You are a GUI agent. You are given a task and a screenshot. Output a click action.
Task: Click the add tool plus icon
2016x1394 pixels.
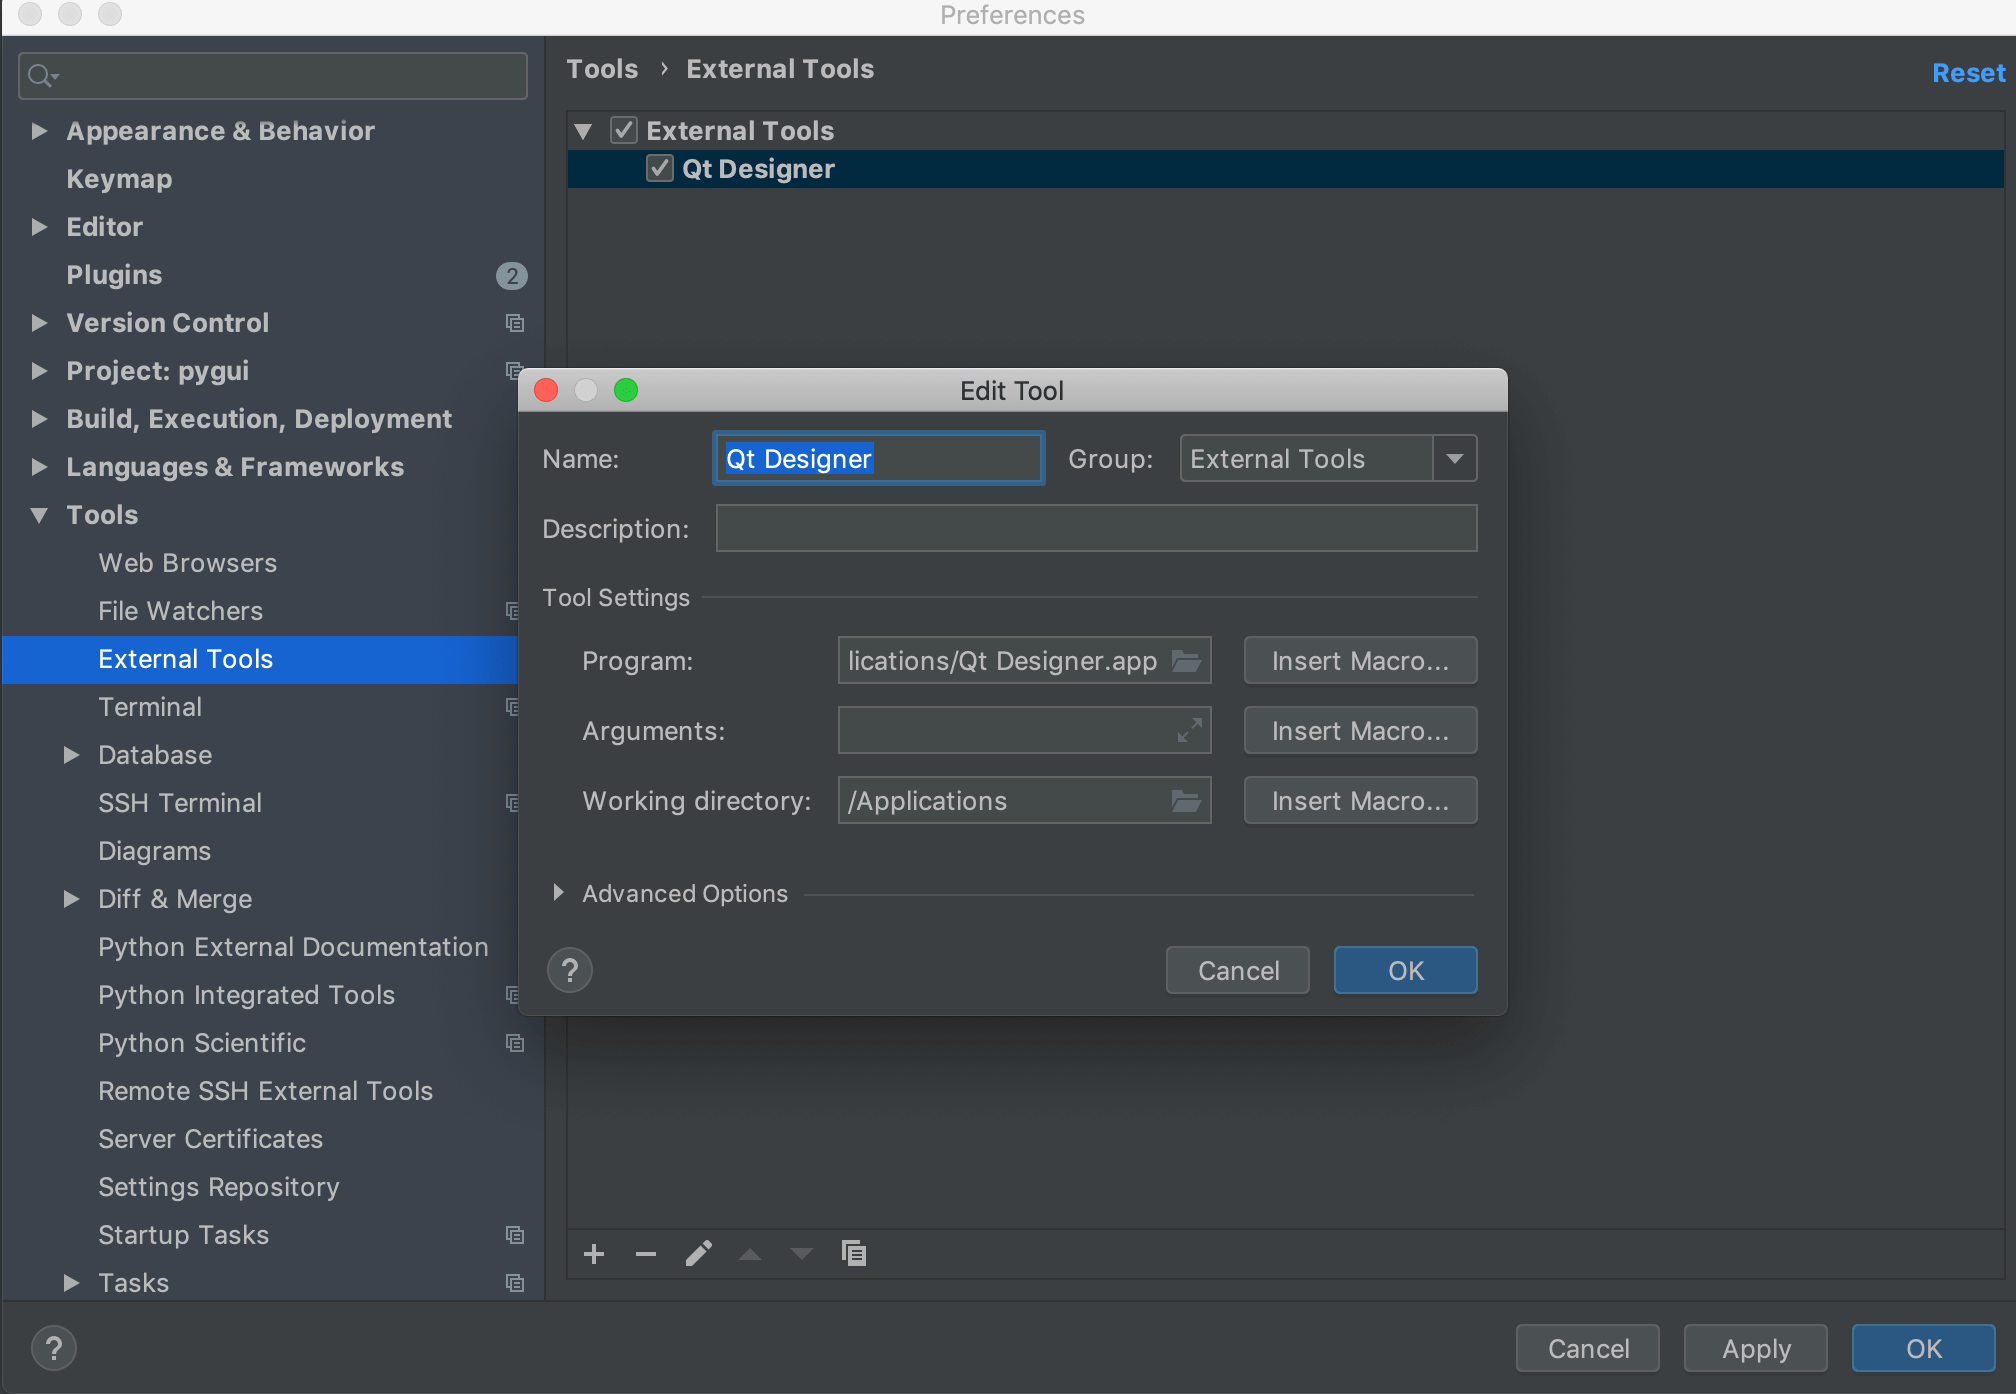(x=594, y=1254)
